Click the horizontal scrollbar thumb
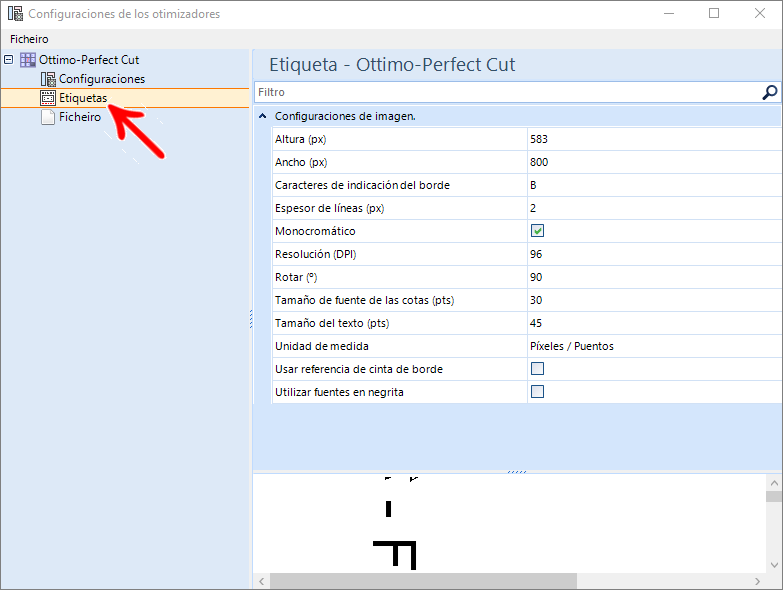Image resolution: width=783 pixels, height=590 pixels. [x=423, y=581]
